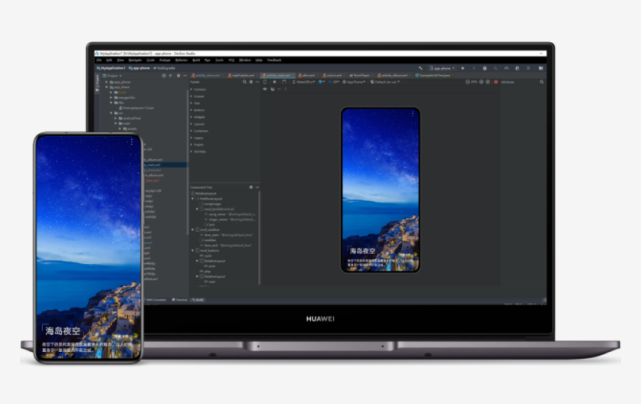Minimize the Palette panel
The height and width of the screenshot is (404, 641).
coord(257,82)
